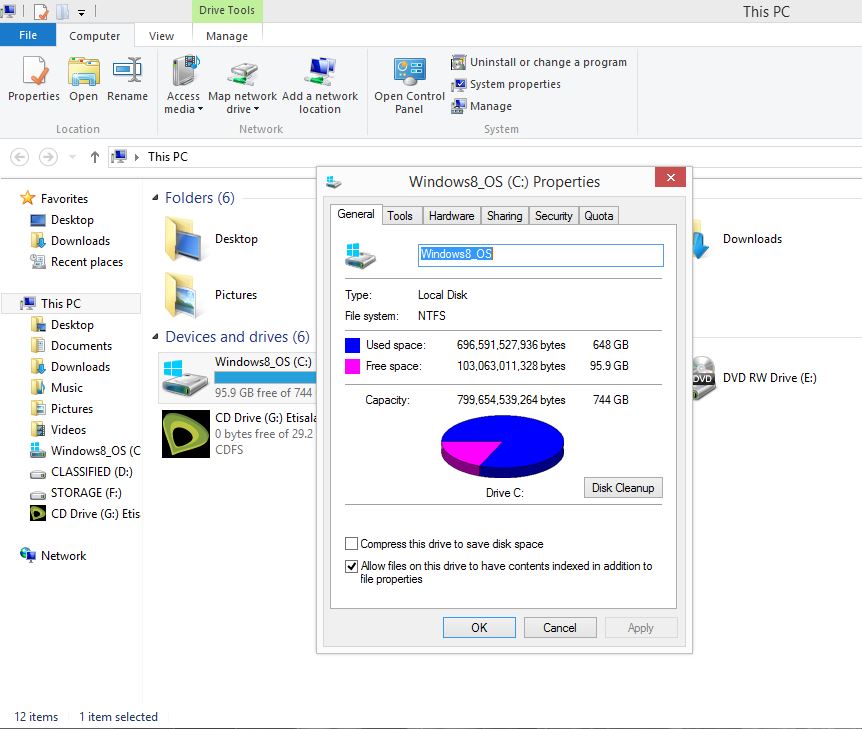
Task: Click the disabled Apply button
Action: point(641,627)
